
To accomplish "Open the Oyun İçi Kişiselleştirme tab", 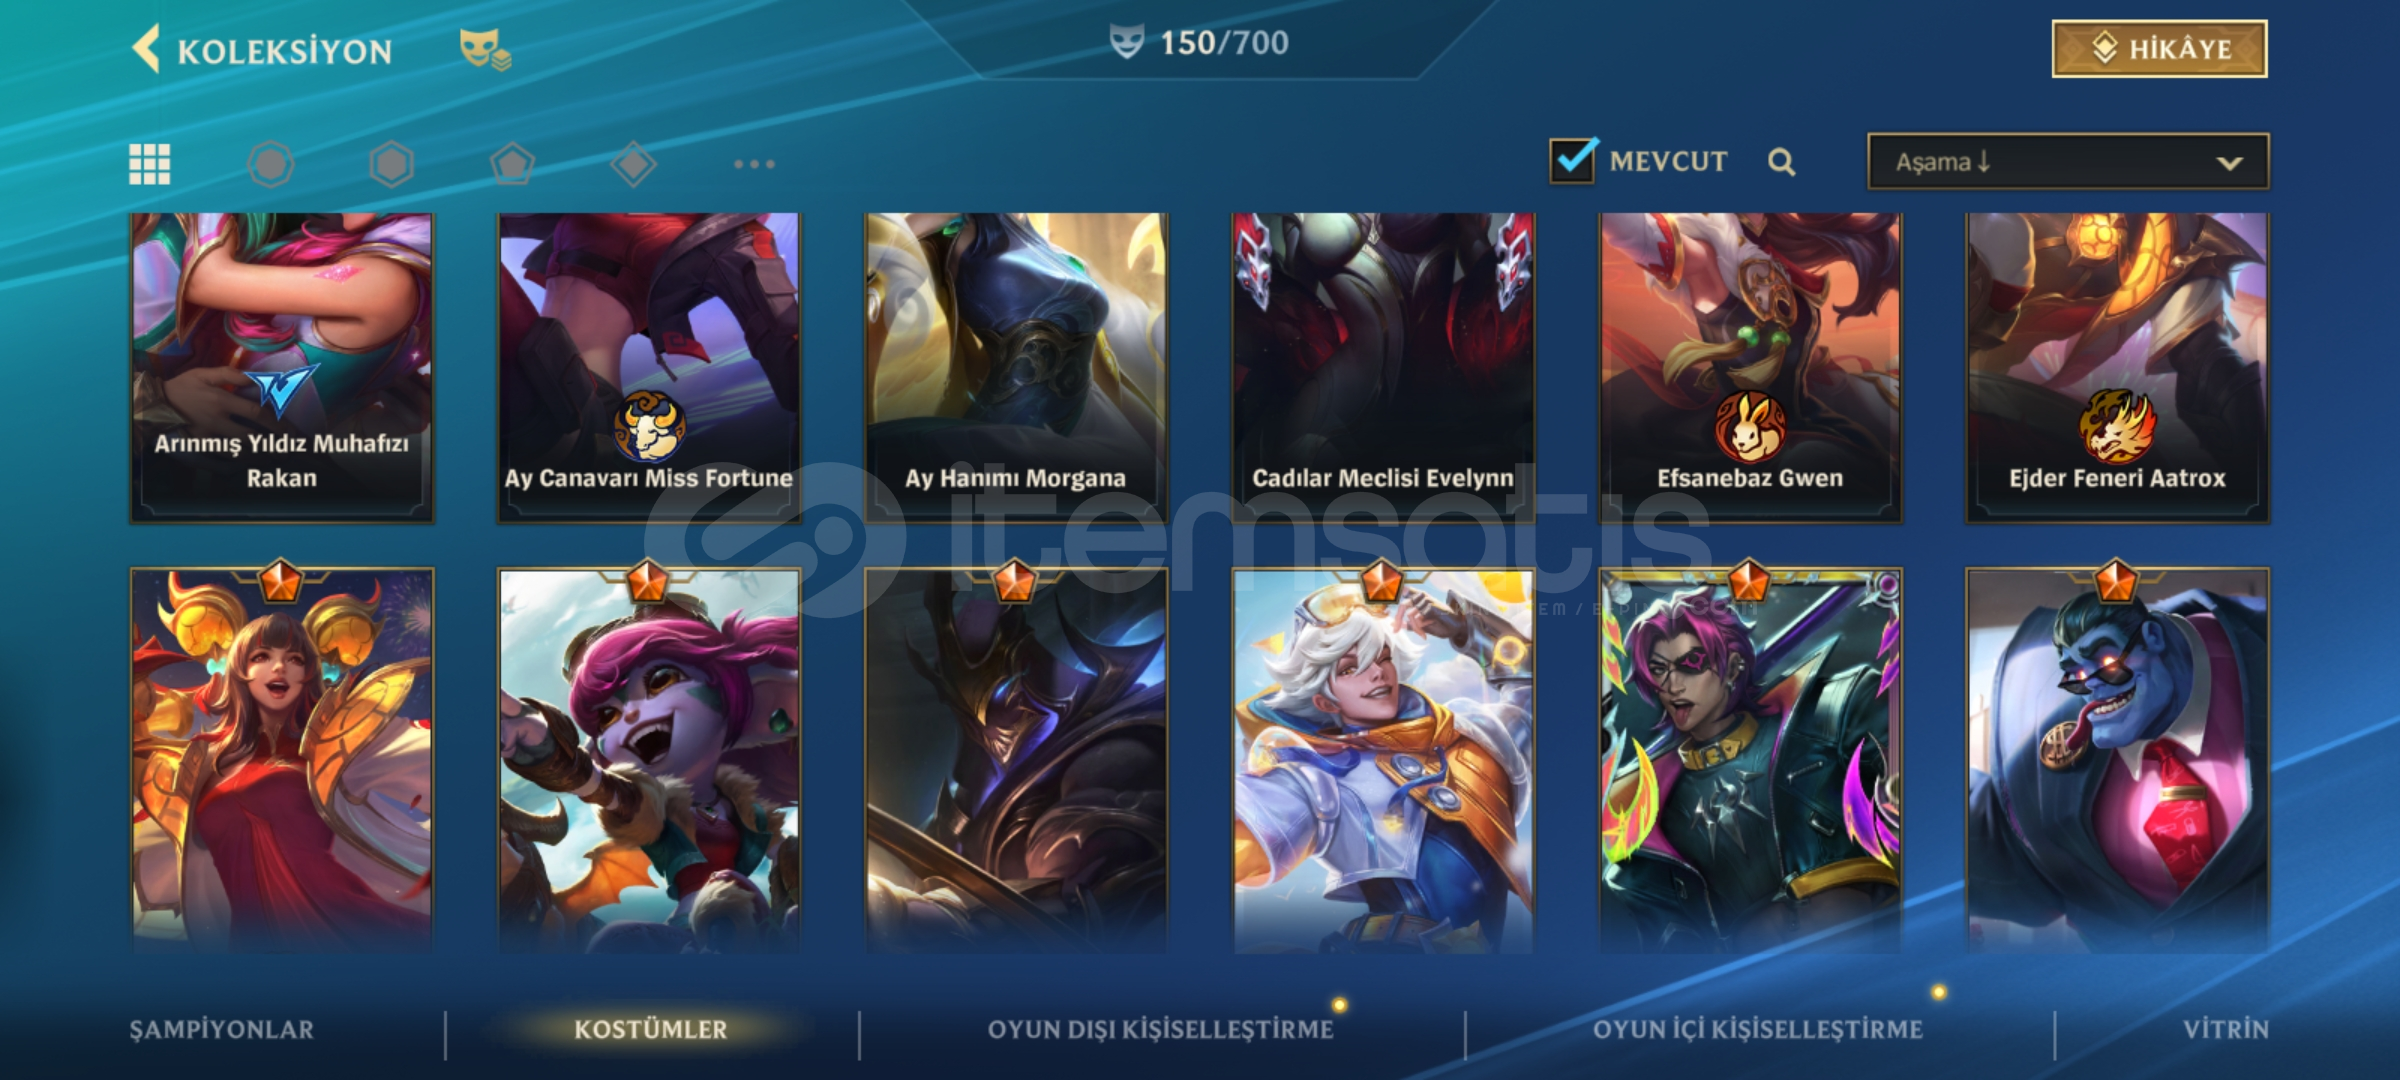I will 1757,1030.
